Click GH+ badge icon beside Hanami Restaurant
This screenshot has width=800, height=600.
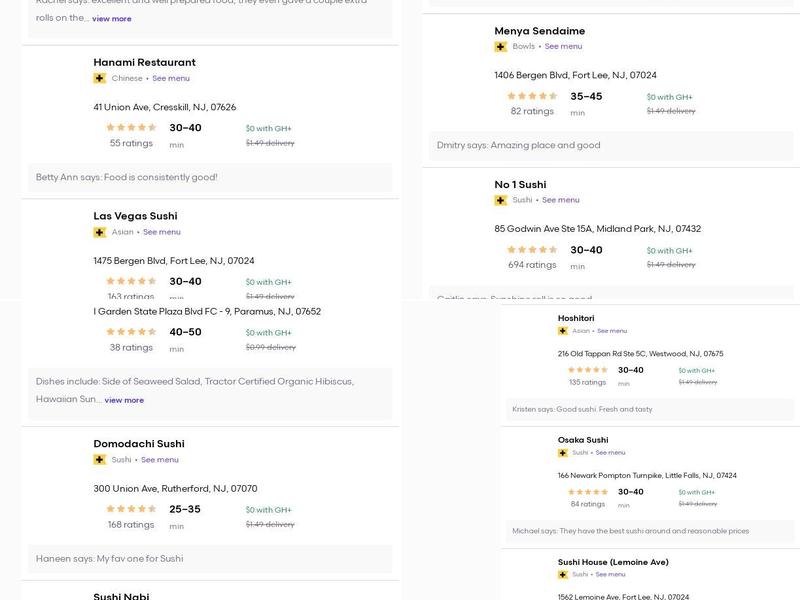[x=99, y=78]
